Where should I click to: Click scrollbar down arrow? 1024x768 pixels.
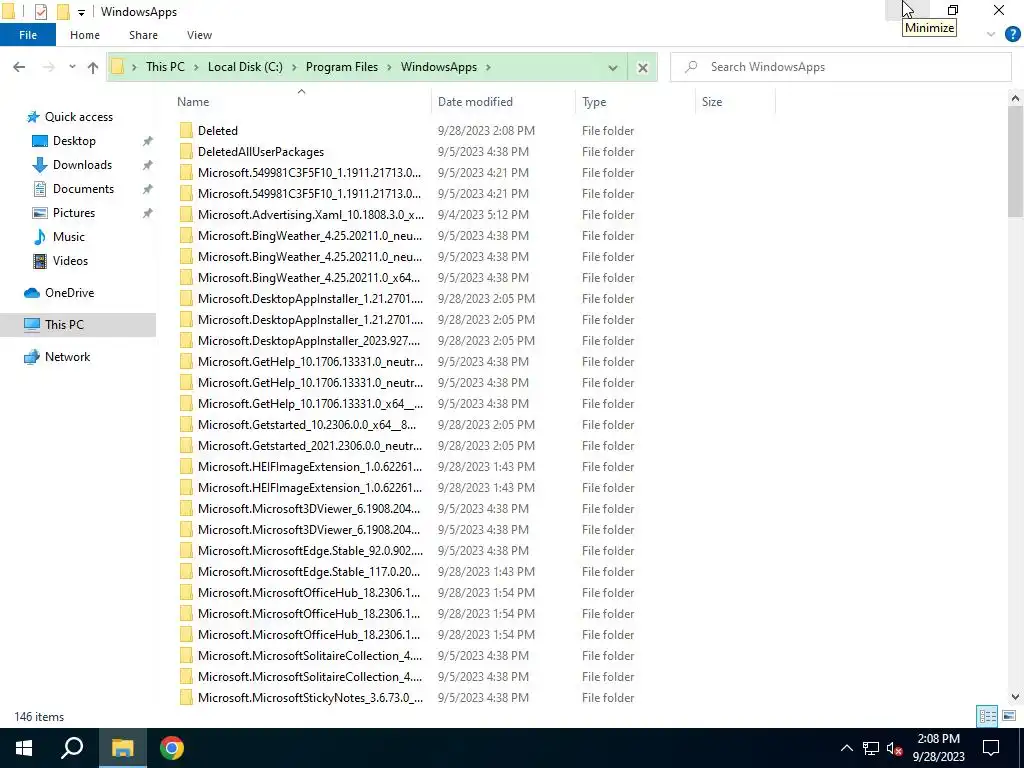pos(1015,697)
